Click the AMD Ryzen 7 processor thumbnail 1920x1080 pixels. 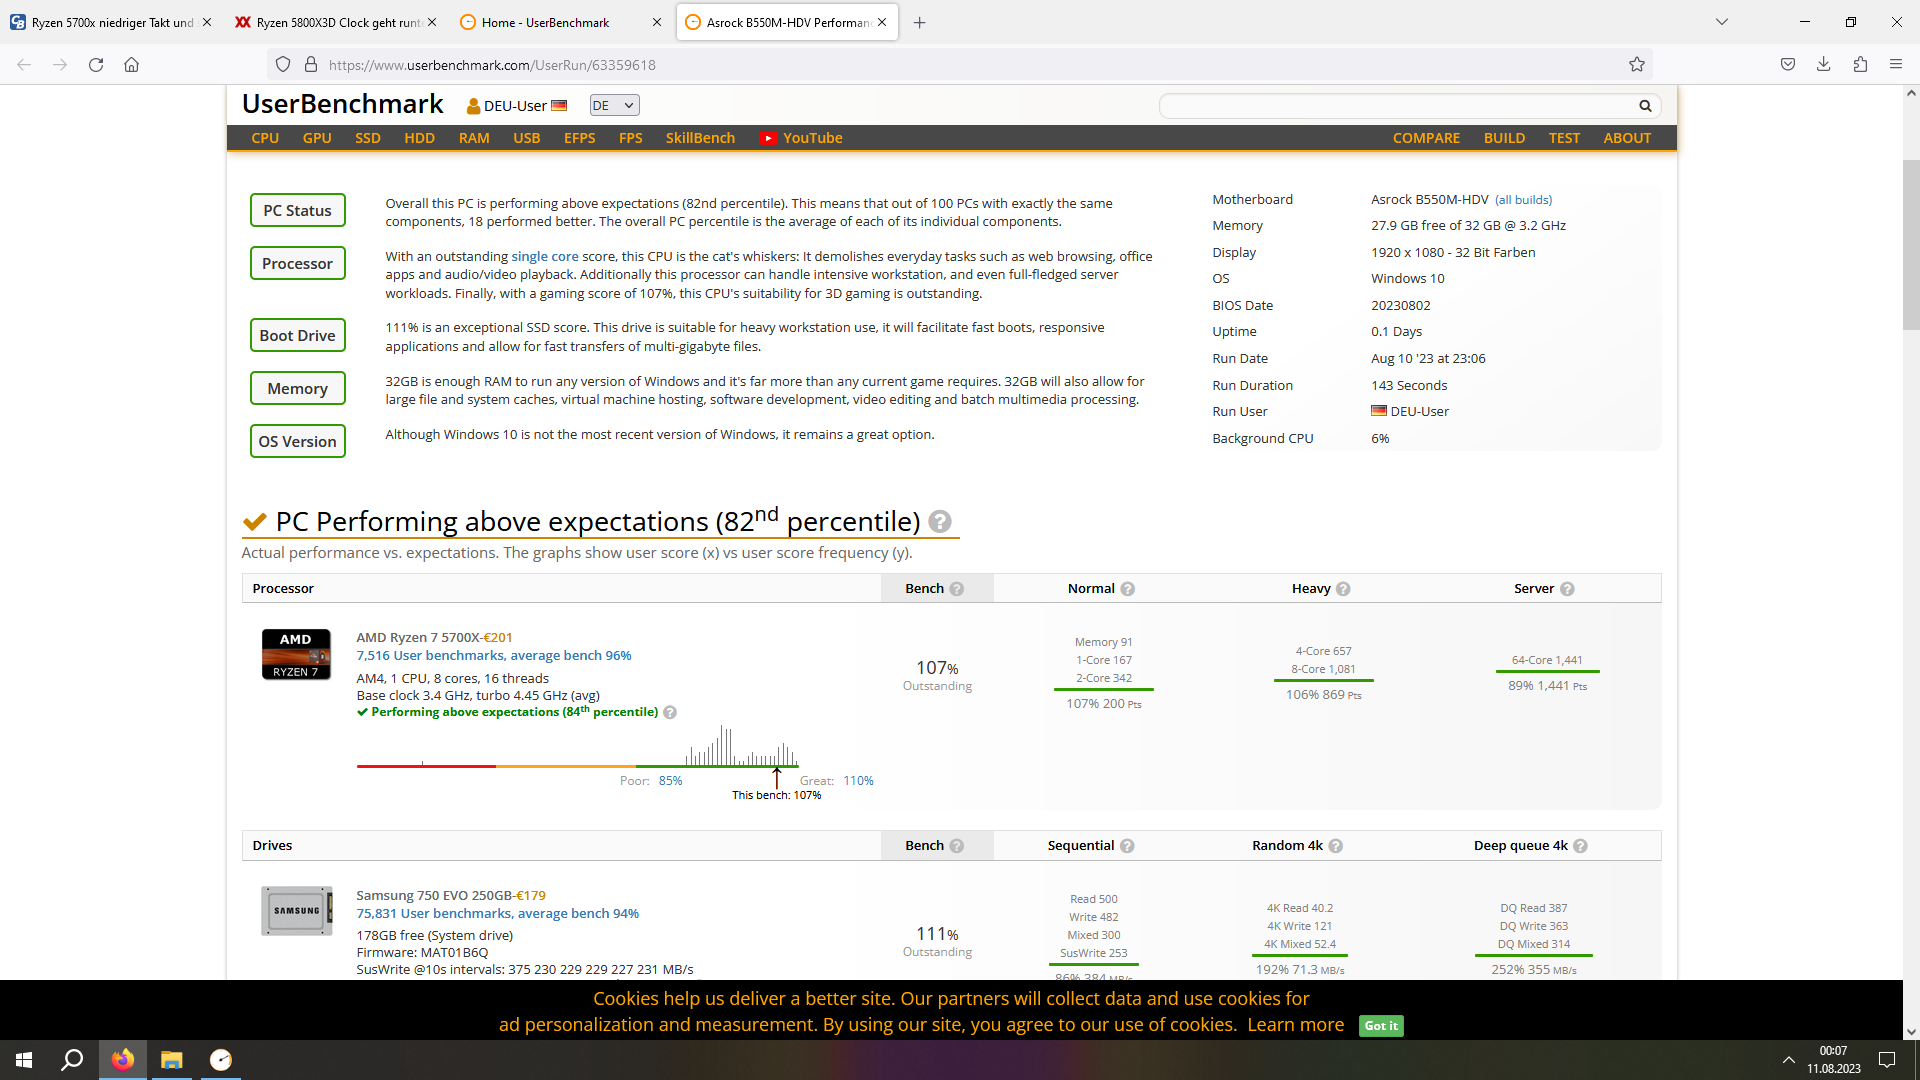[296, 655]
